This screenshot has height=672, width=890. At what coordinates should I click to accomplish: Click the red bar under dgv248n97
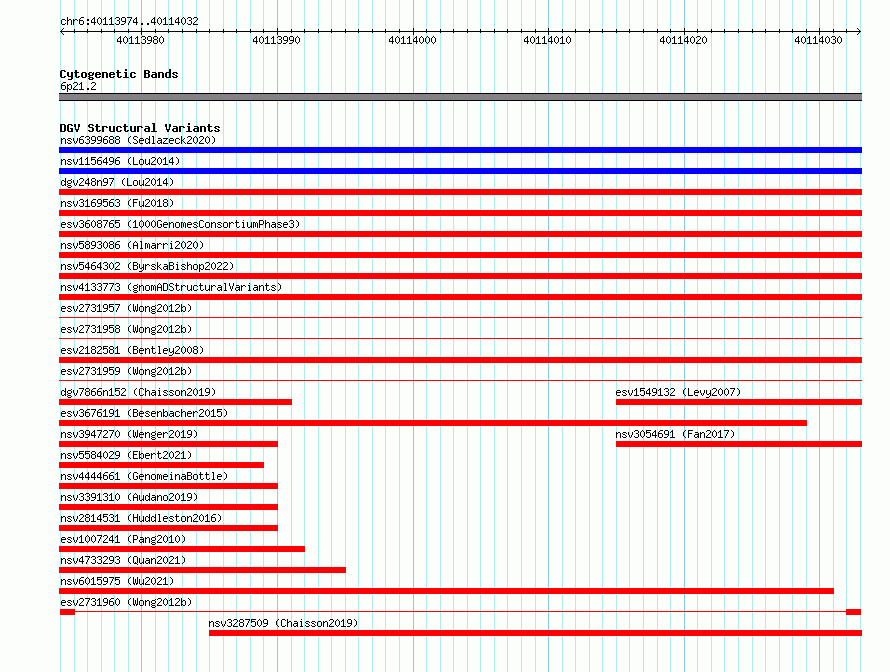(460, 192)
